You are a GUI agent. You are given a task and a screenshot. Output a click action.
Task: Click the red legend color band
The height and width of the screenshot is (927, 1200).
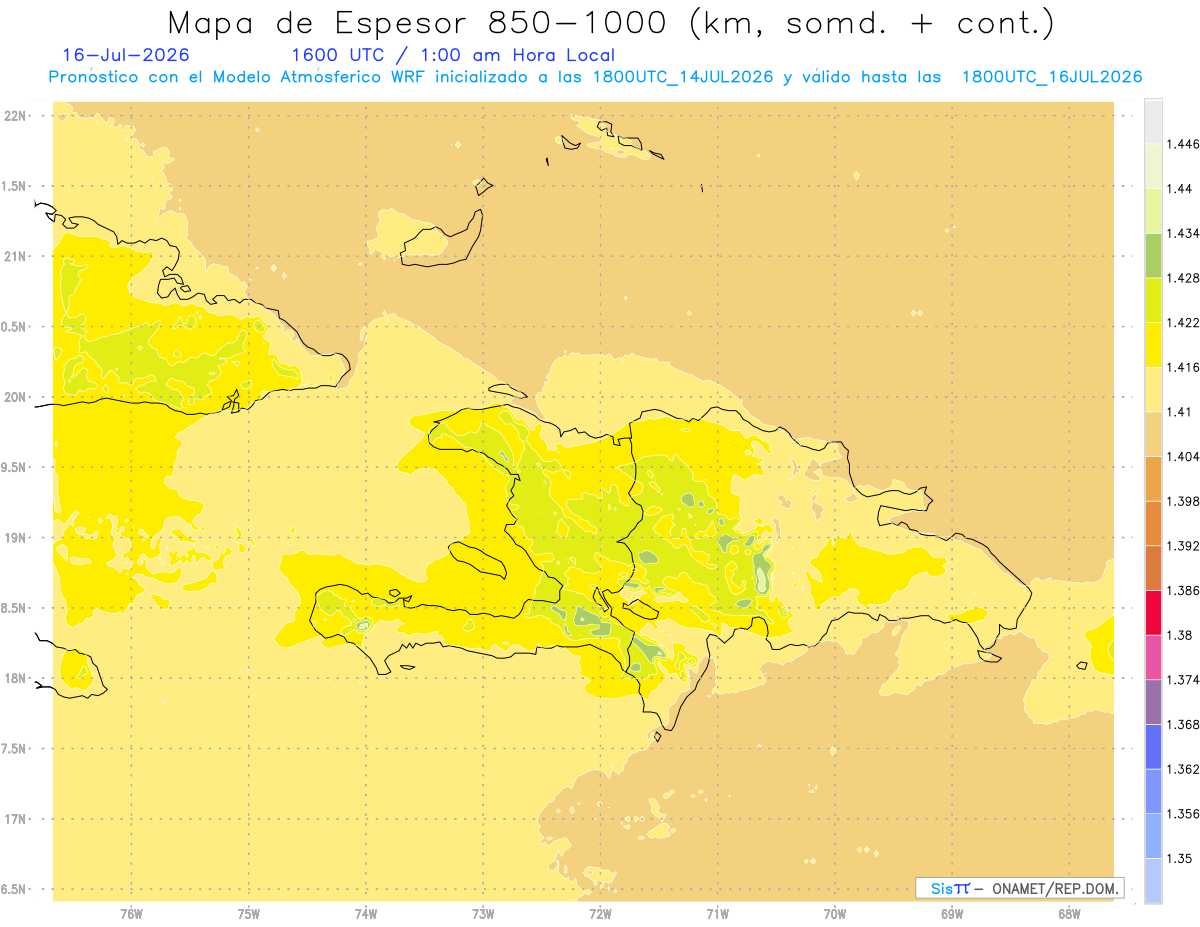point(1153,612)
